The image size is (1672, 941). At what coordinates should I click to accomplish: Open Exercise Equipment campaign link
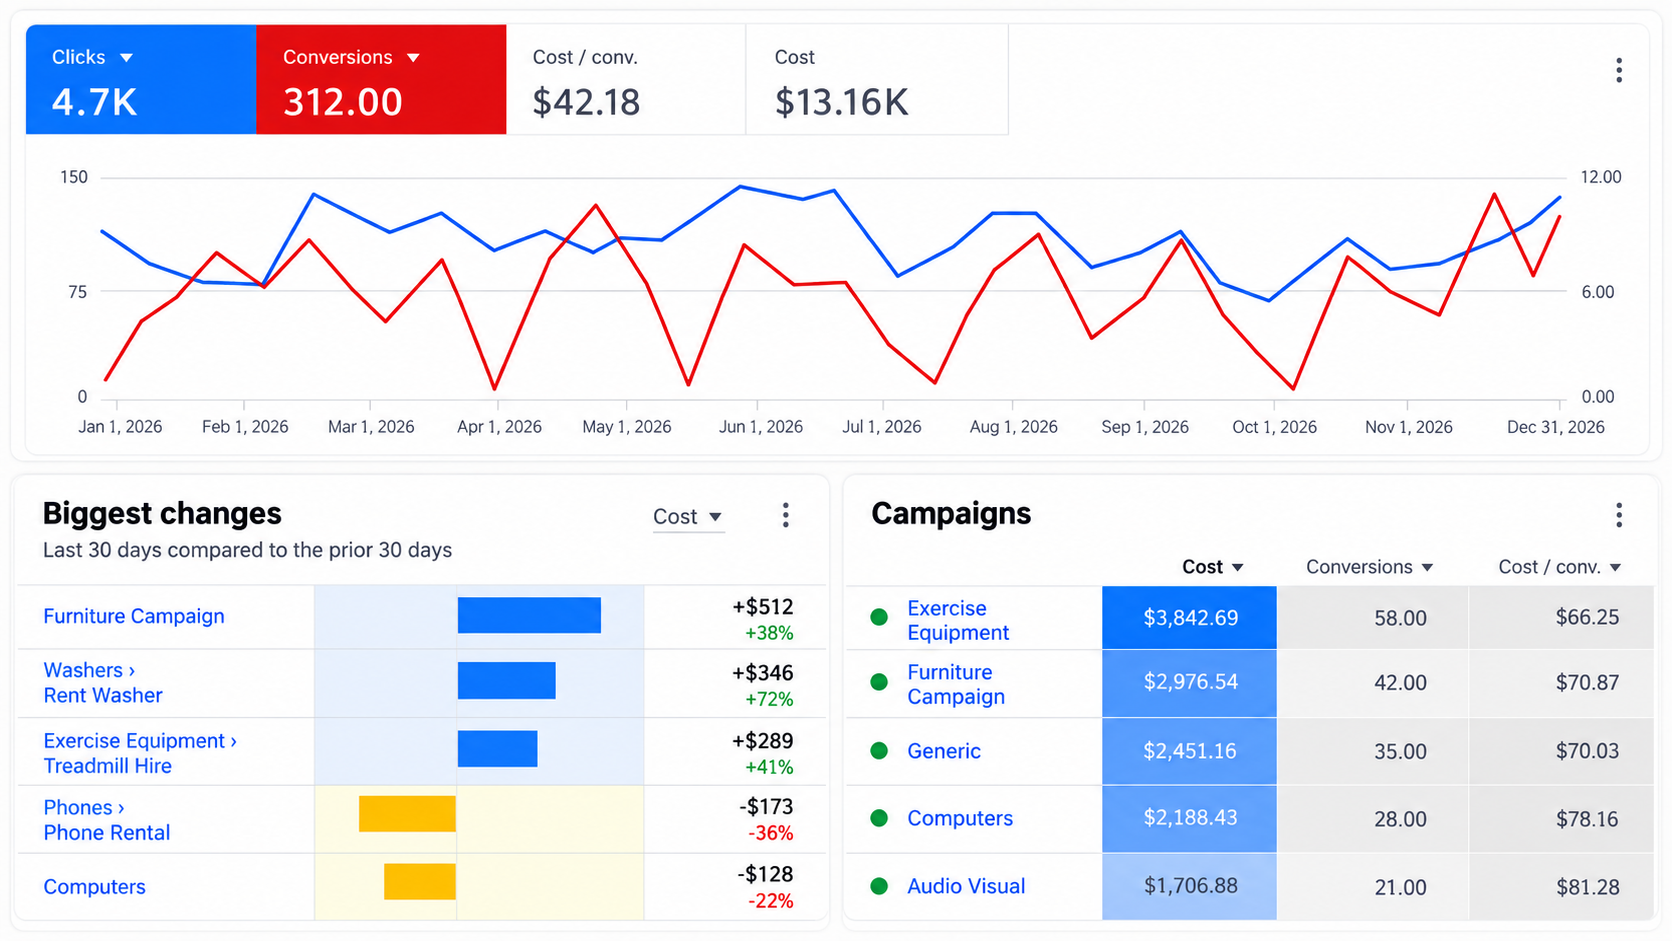(x=958, y=620)
